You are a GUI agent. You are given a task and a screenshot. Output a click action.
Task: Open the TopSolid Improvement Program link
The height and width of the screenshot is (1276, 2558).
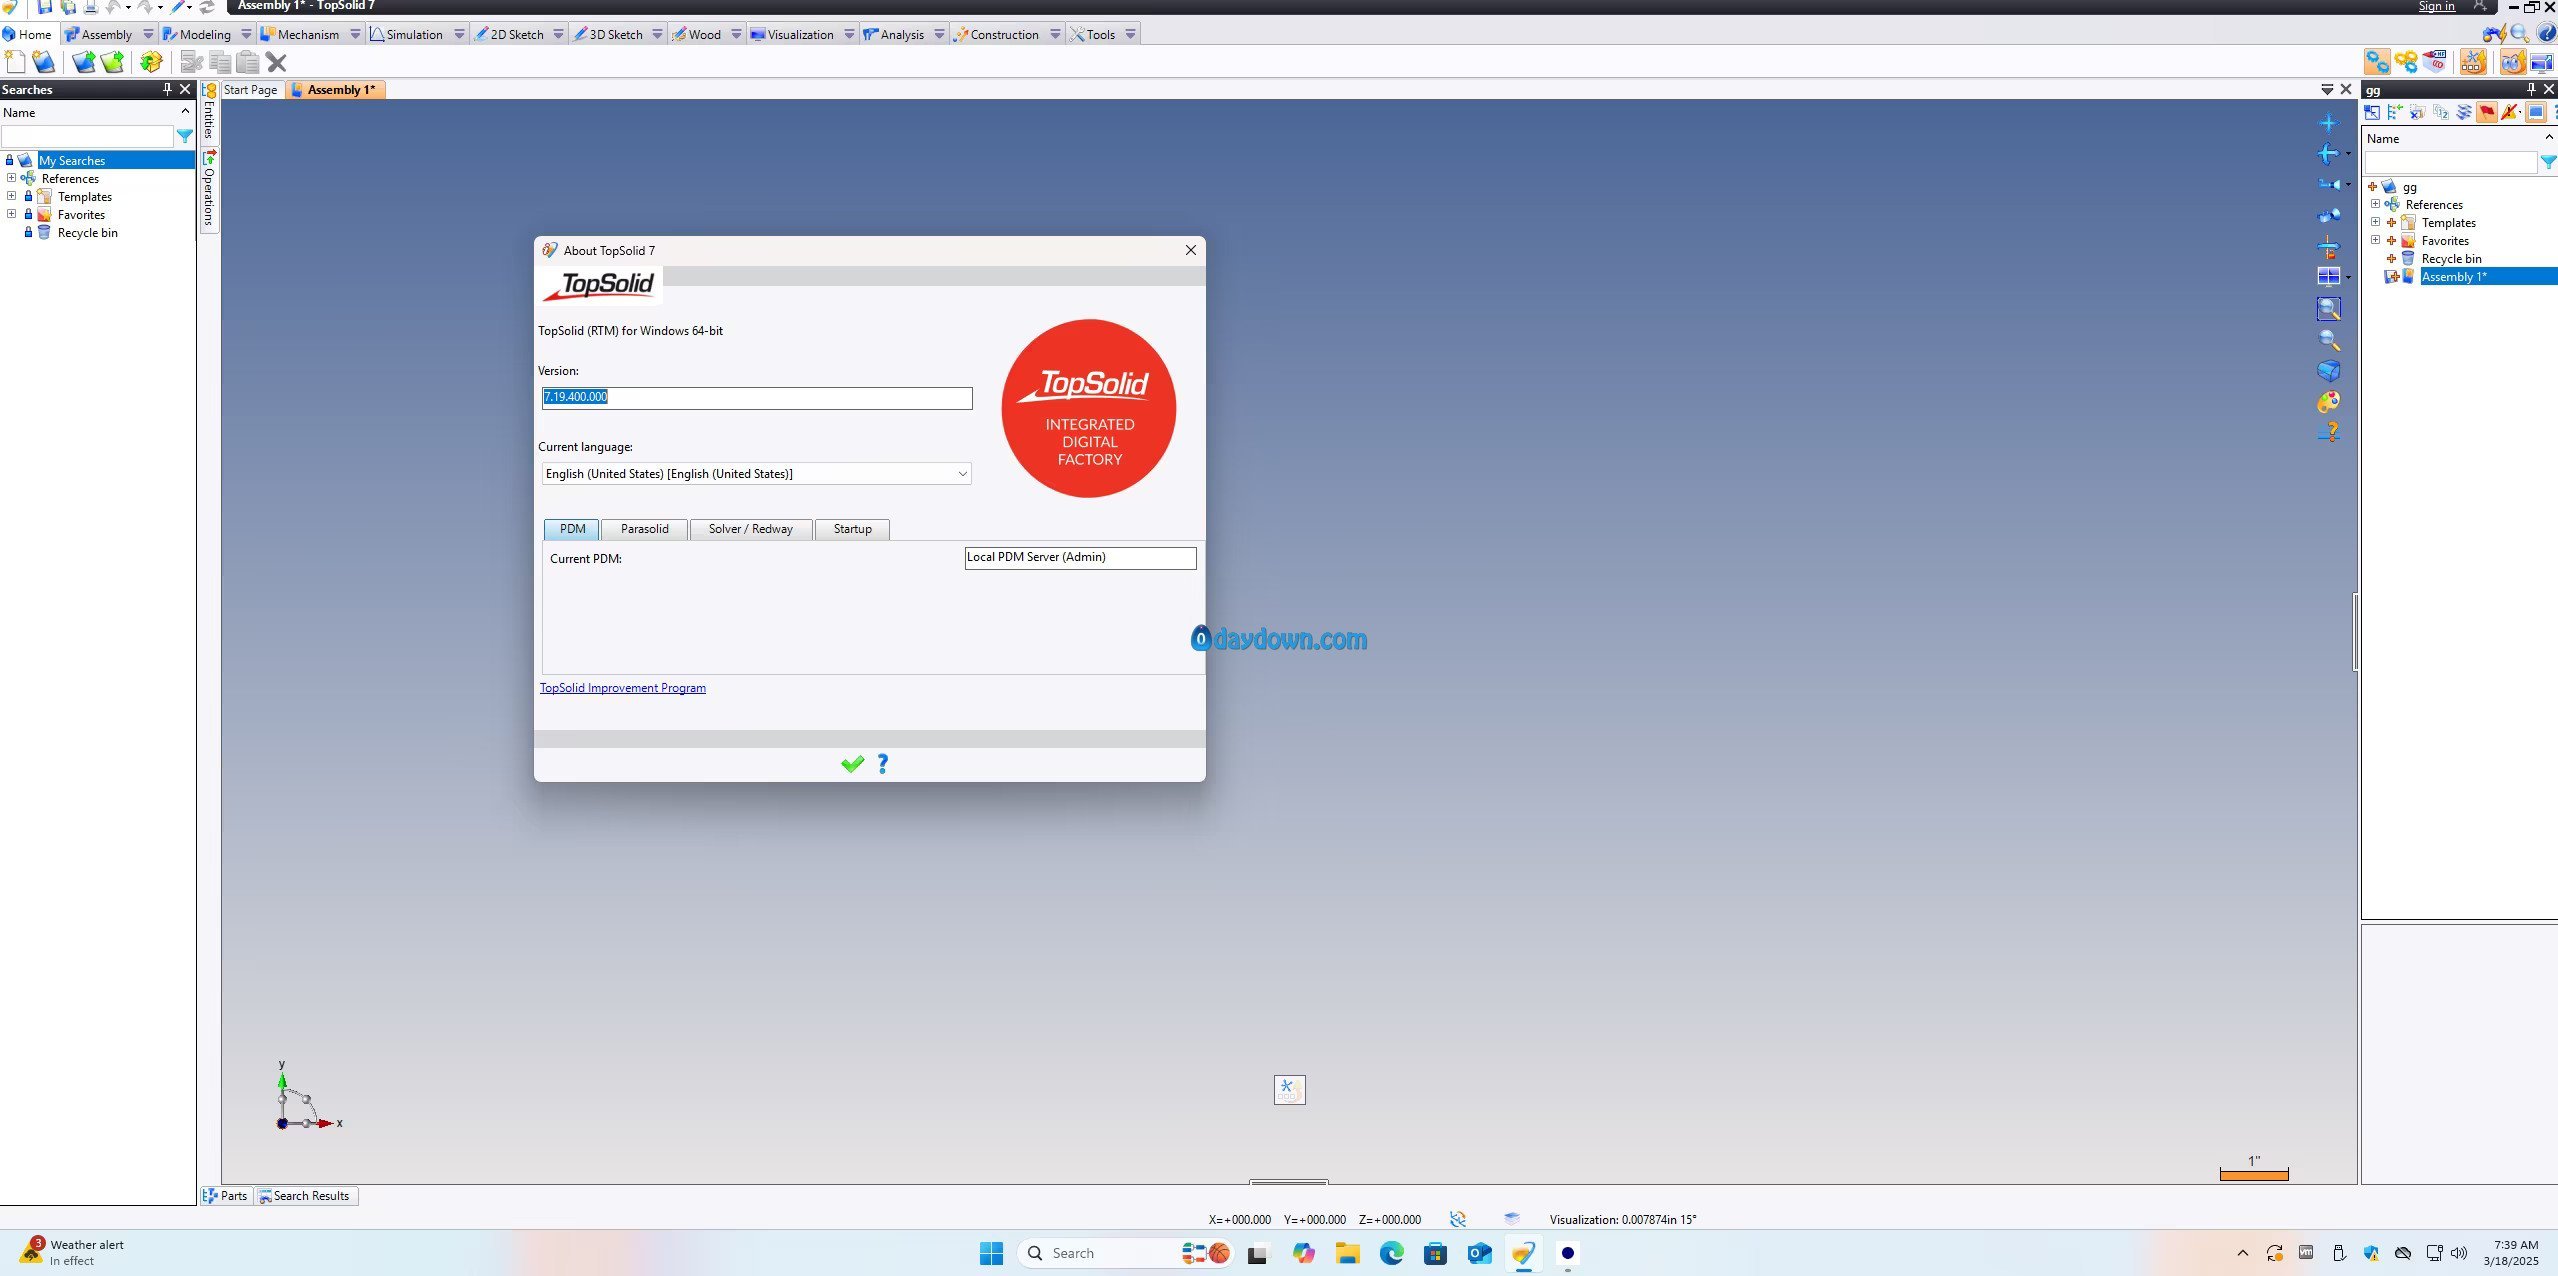623,688
